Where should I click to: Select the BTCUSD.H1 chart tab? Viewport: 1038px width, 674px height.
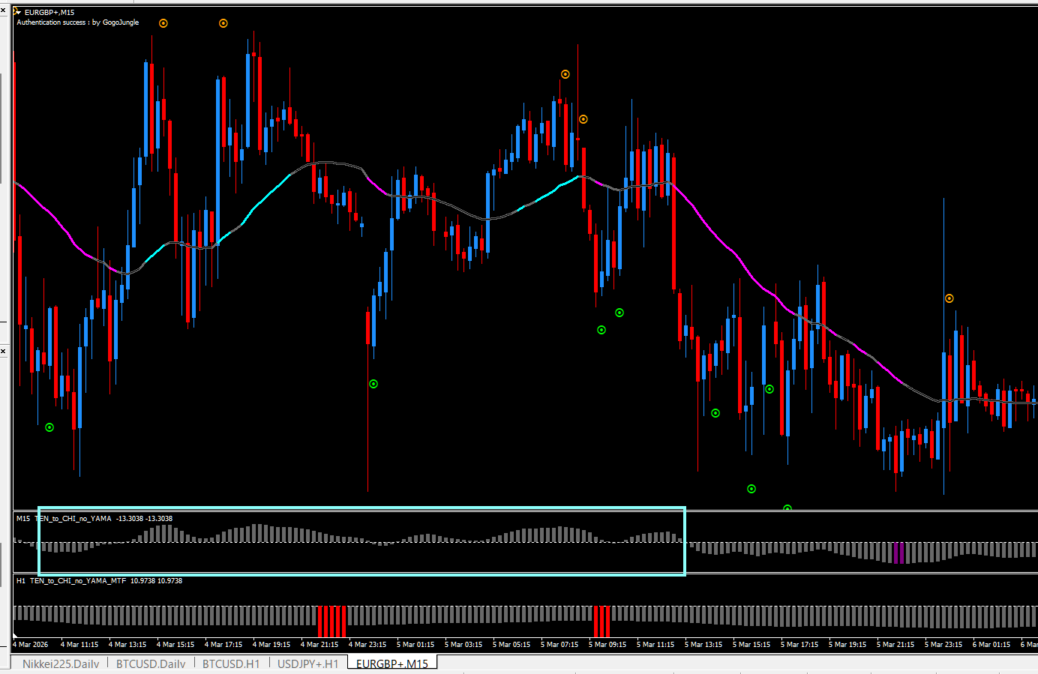coord(231,663)
